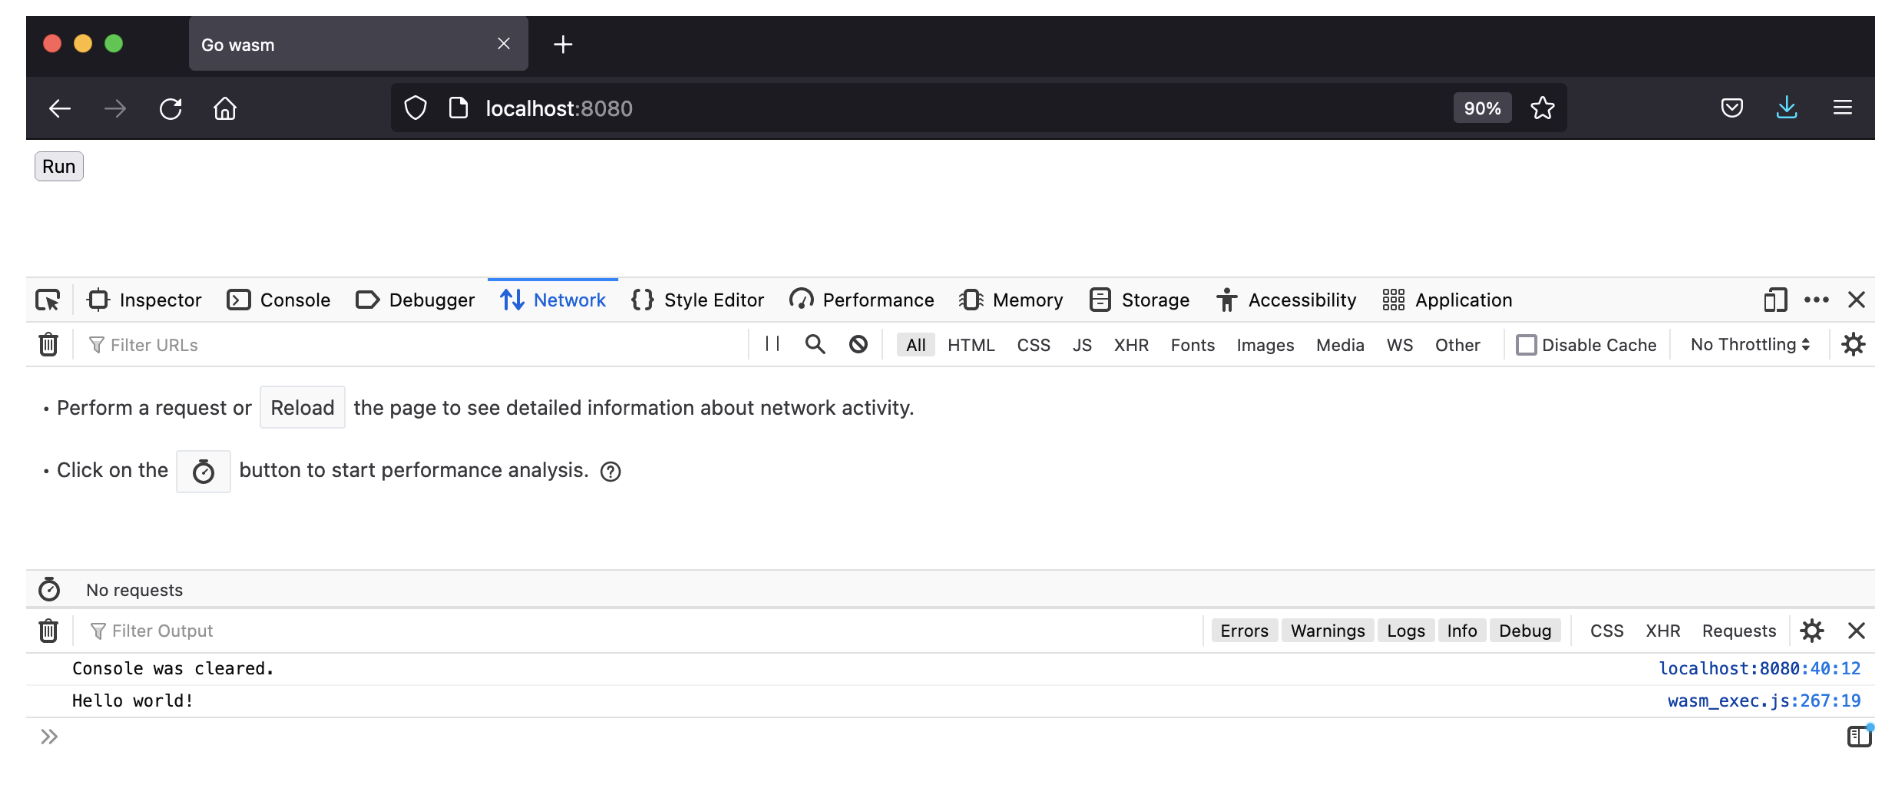The width and height of the screenshot is (1904, 792).
Task: Activate the element picker tool
Action: tap(47, 300)
